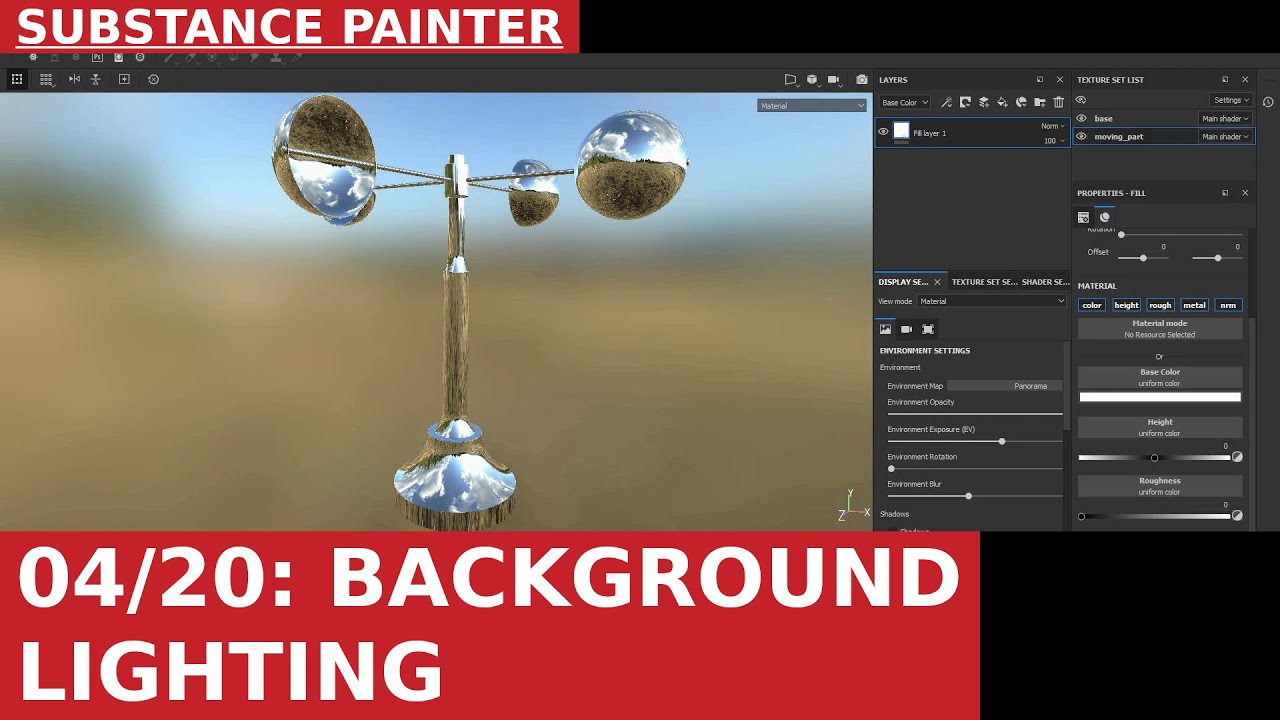Click the Height slider reset icon
Screen dimensions: 1280x720
coord(1237,457)
